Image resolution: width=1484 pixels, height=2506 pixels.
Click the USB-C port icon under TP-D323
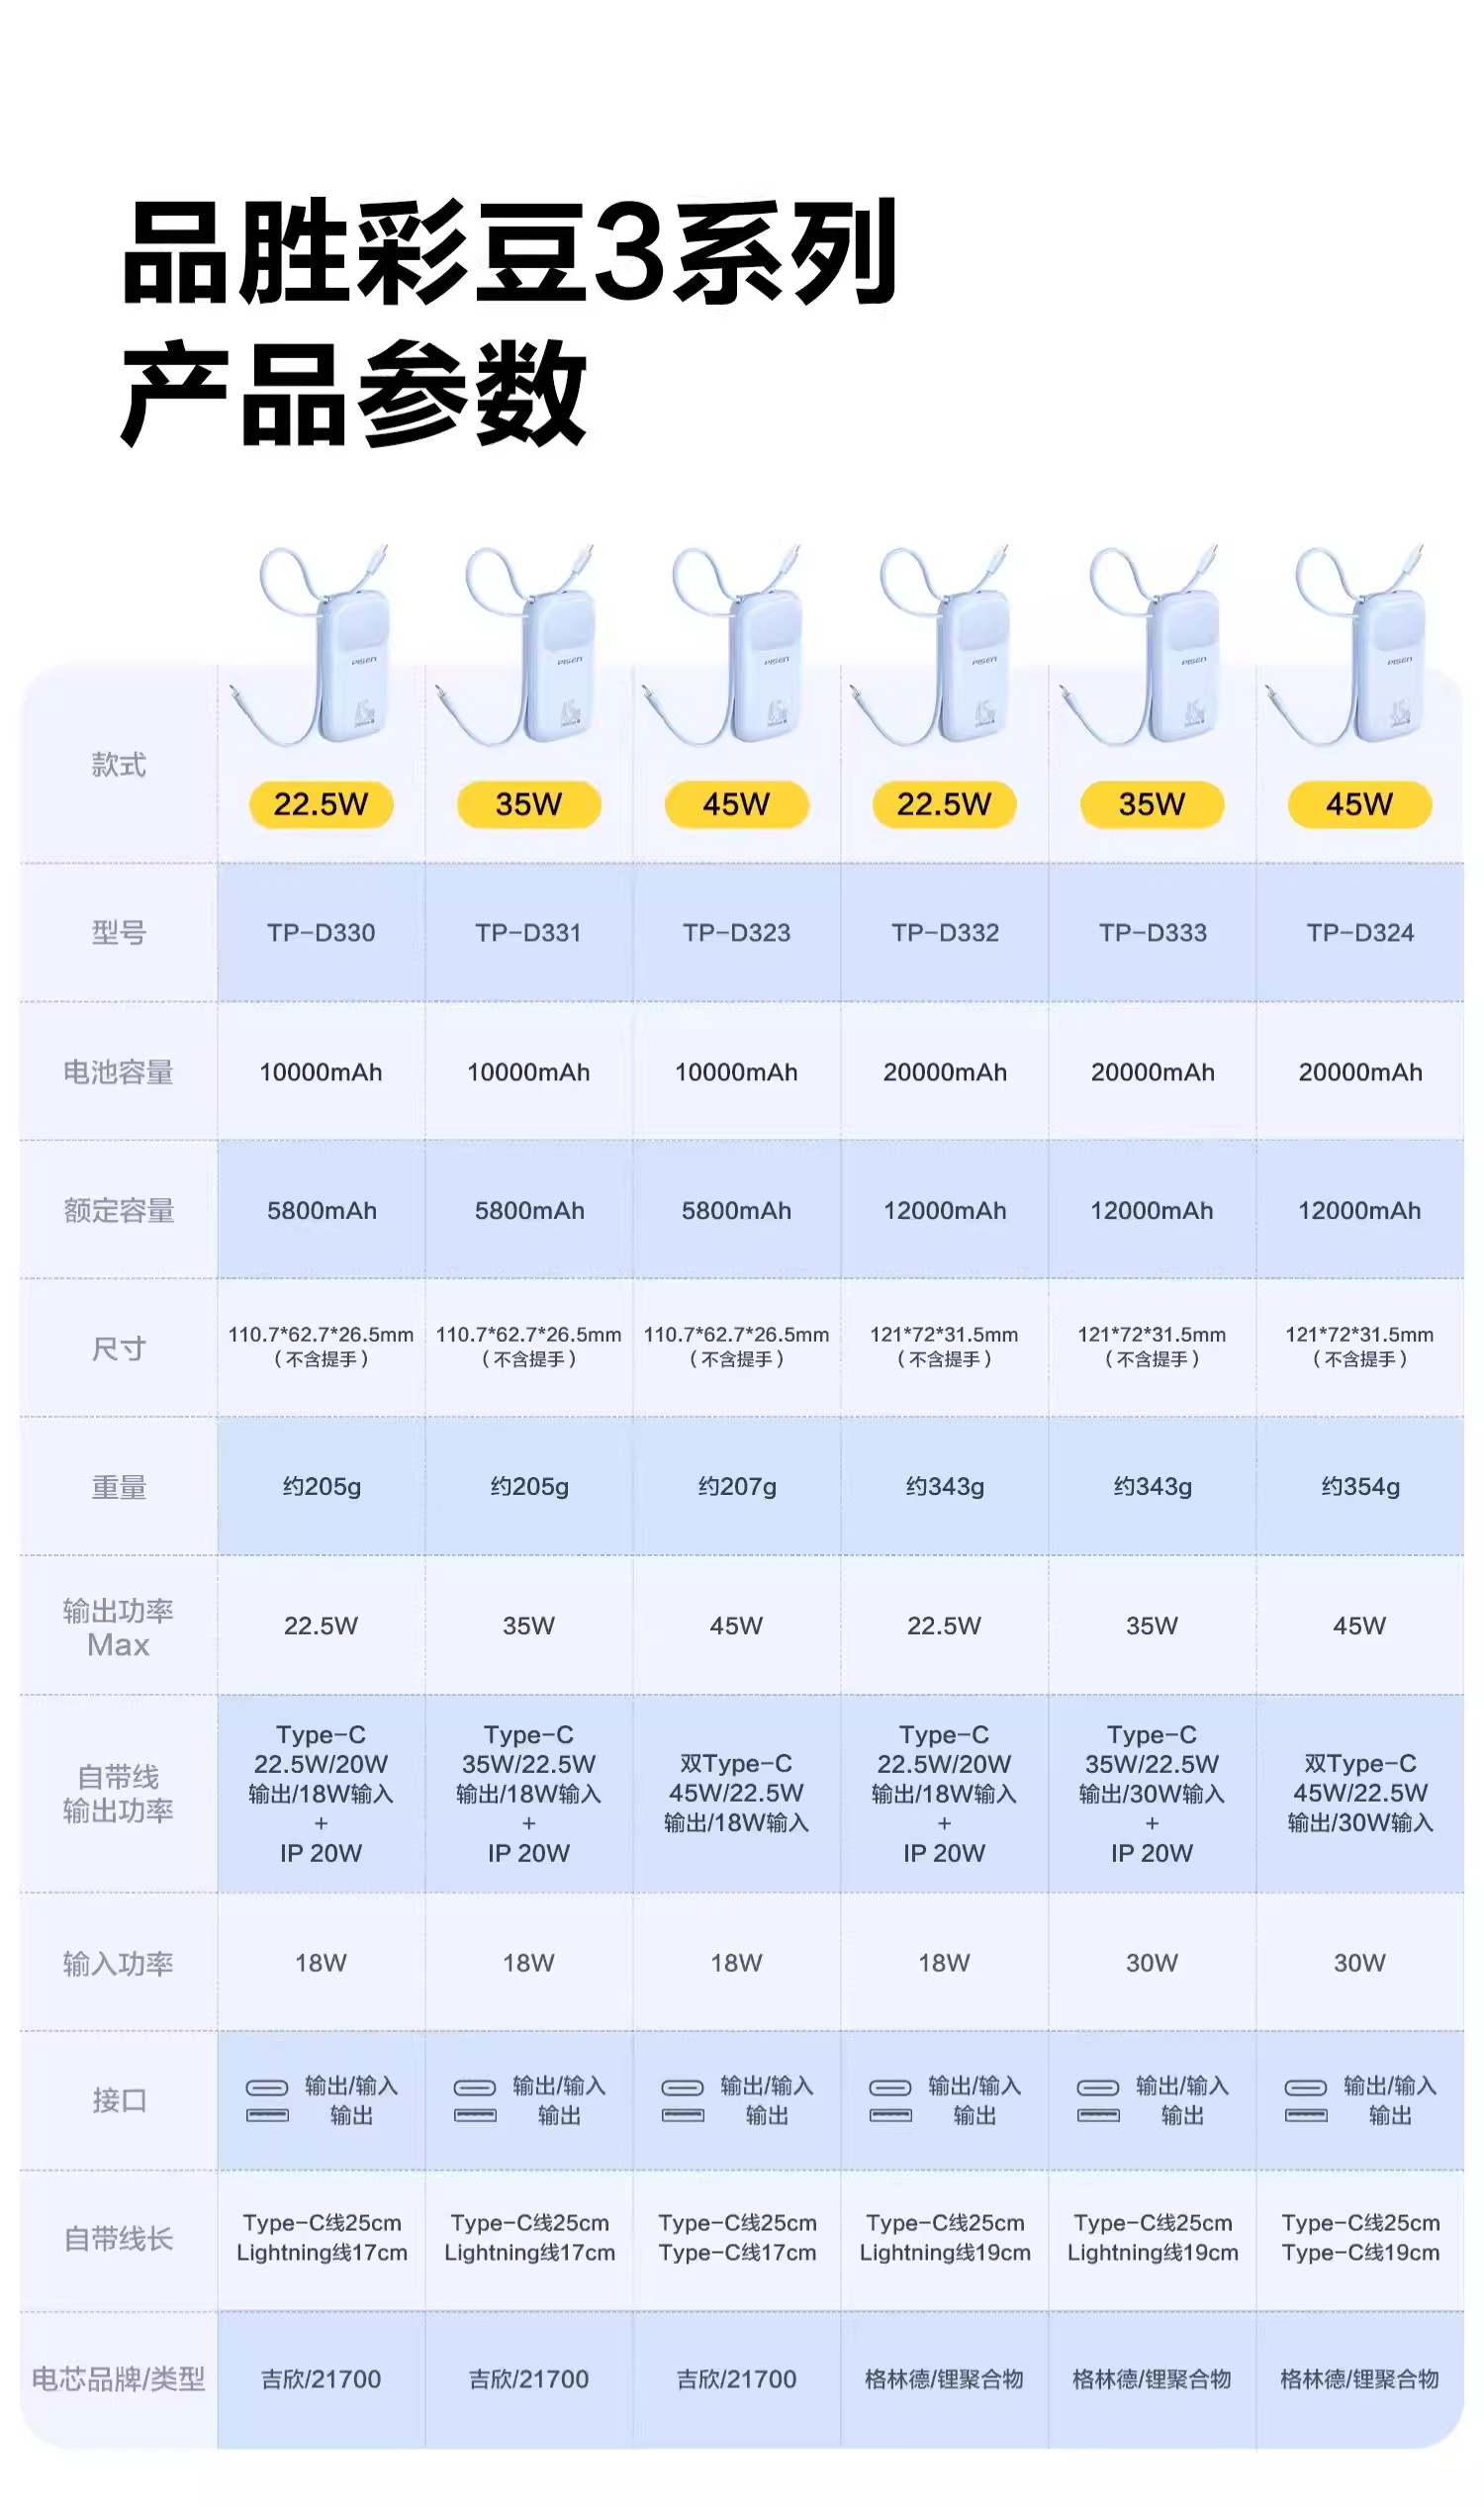point(683,2087)
